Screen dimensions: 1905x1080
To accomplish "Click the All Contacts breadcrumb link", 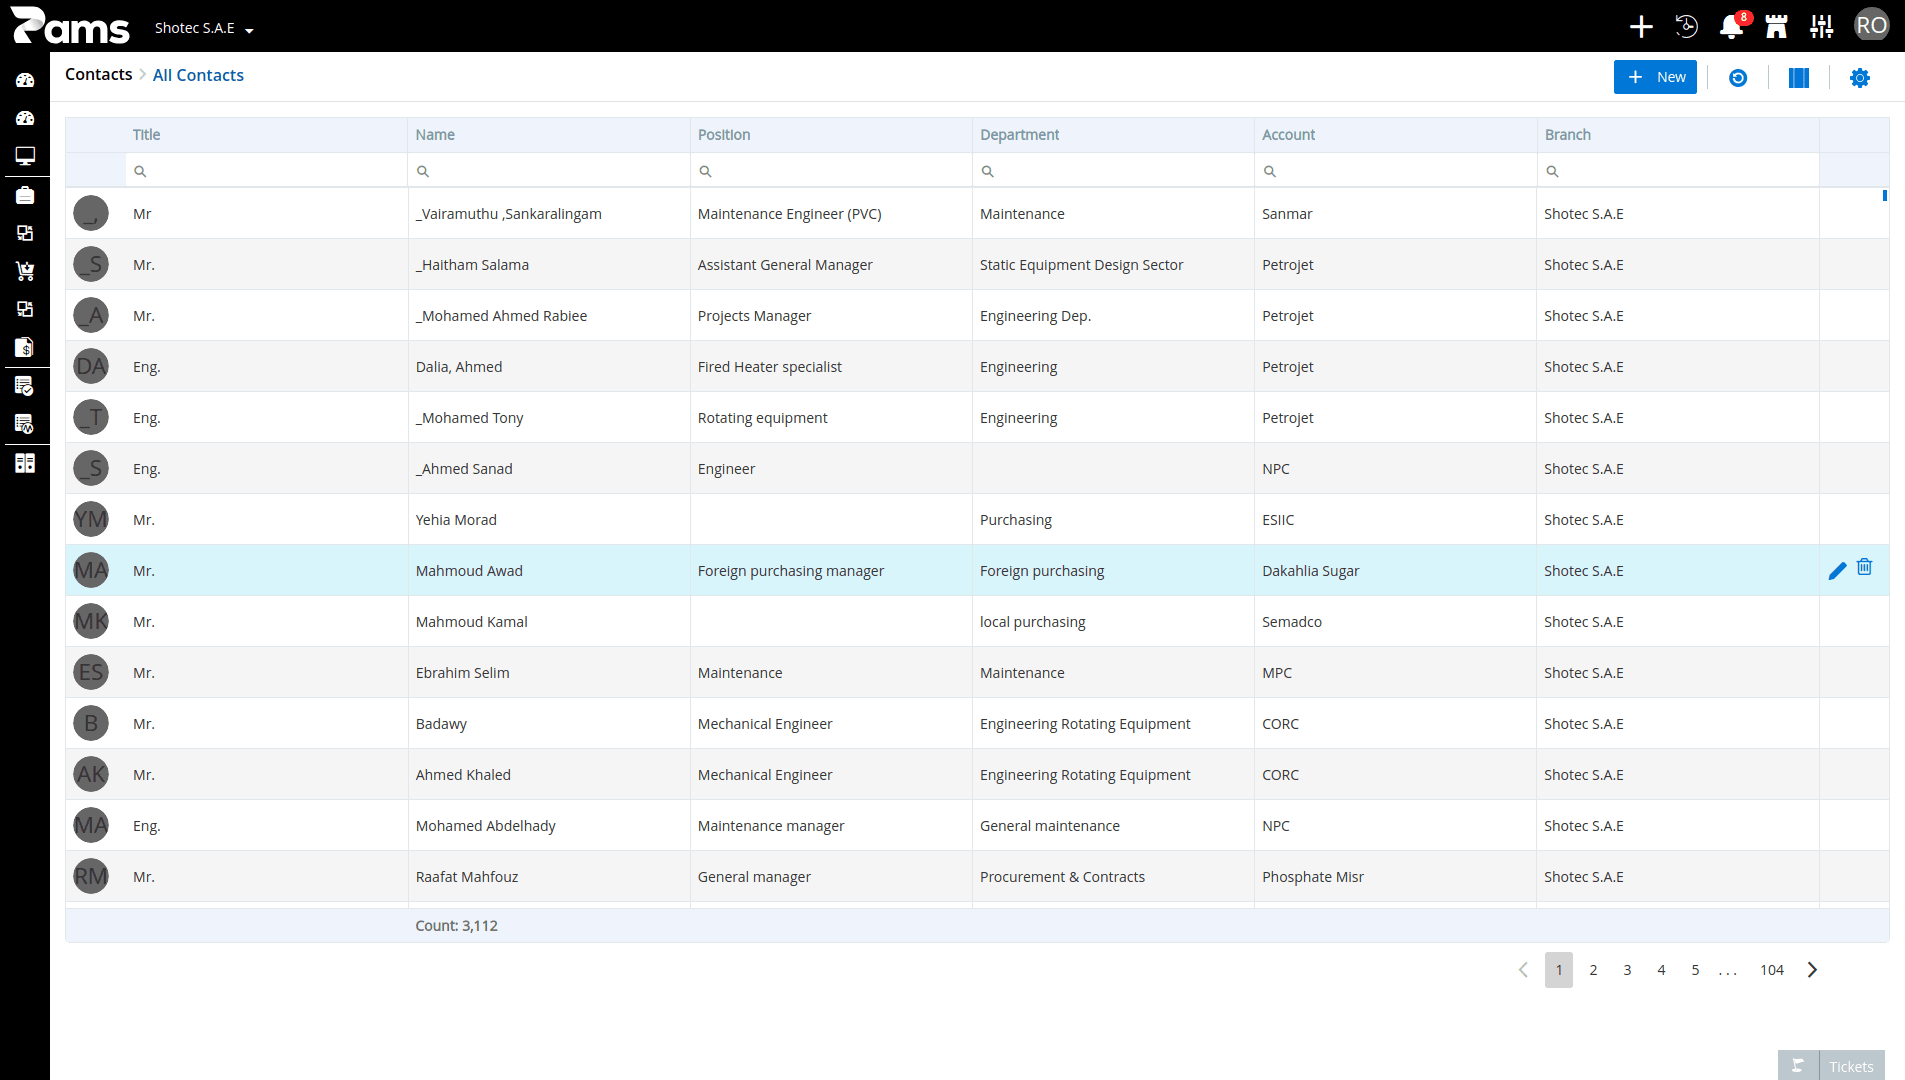I will (198, 75).
